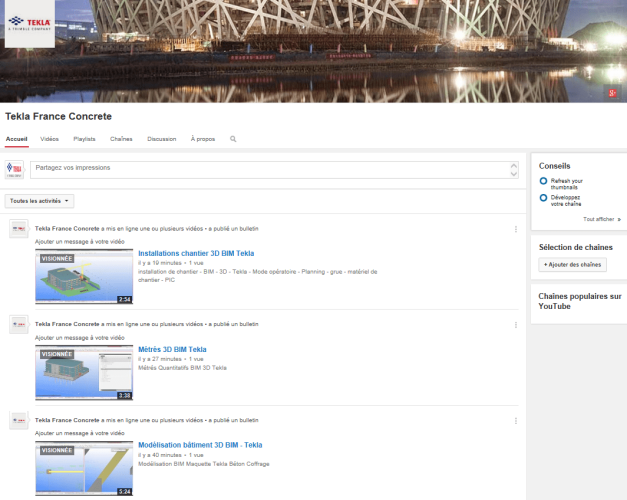Click the Tekla France Concrete channel title
627x500 pixels.
click(x=58, y=116)
